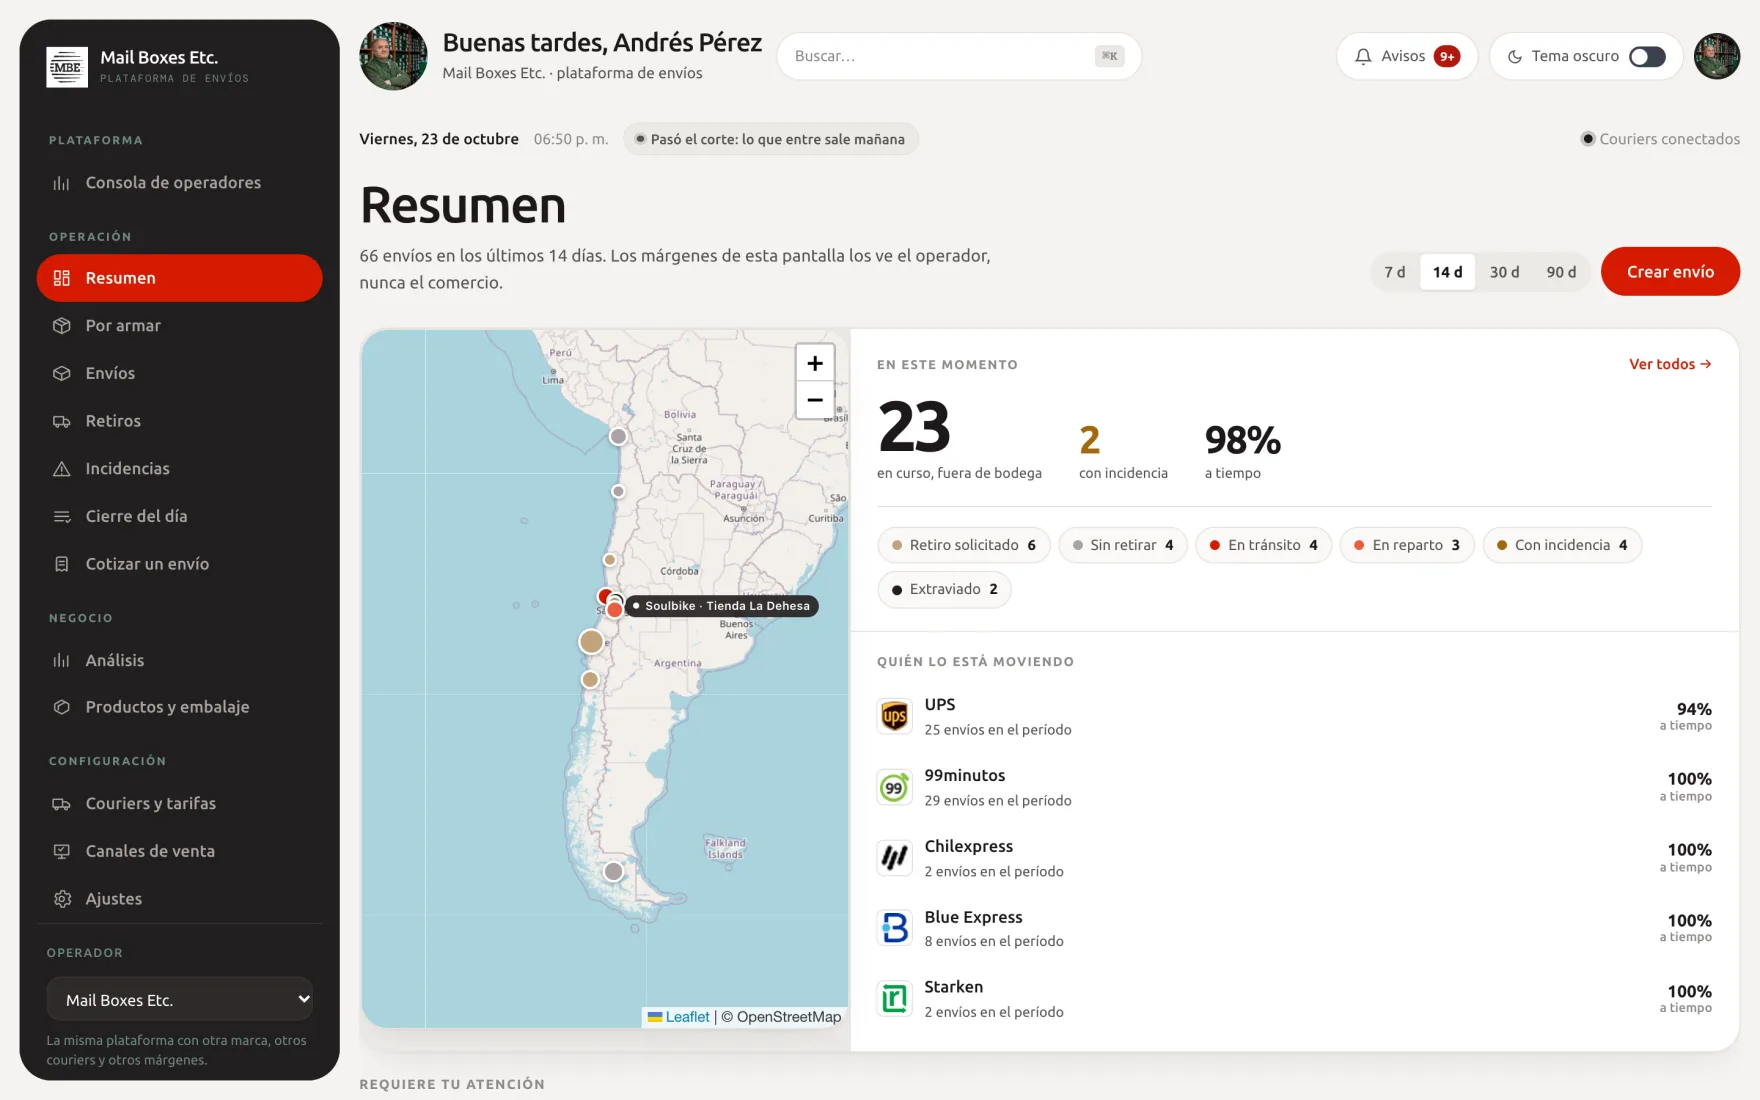This screenshot has height=1100, width=1760.
Task: Click the Ajustes gear icon
Action: pyautogui.click(x=62, y=899)
